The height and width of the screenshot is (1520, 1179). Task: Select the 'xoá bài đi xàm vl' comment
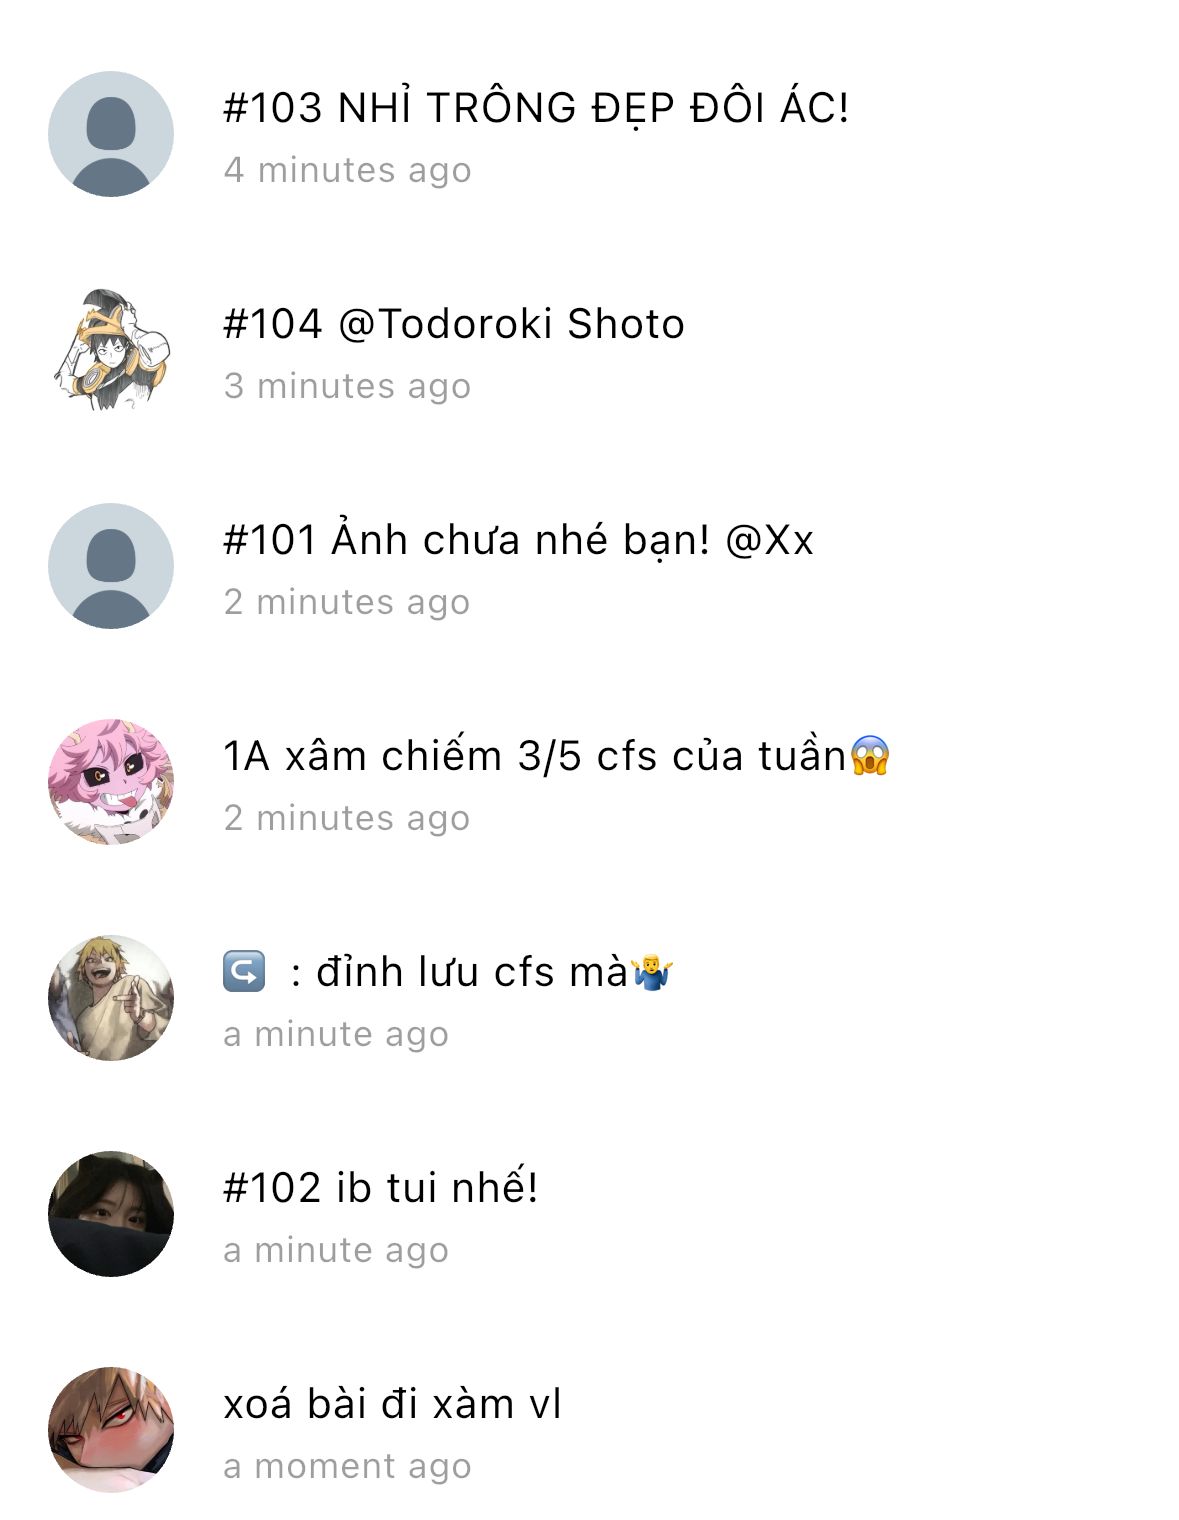[392, 1404]
